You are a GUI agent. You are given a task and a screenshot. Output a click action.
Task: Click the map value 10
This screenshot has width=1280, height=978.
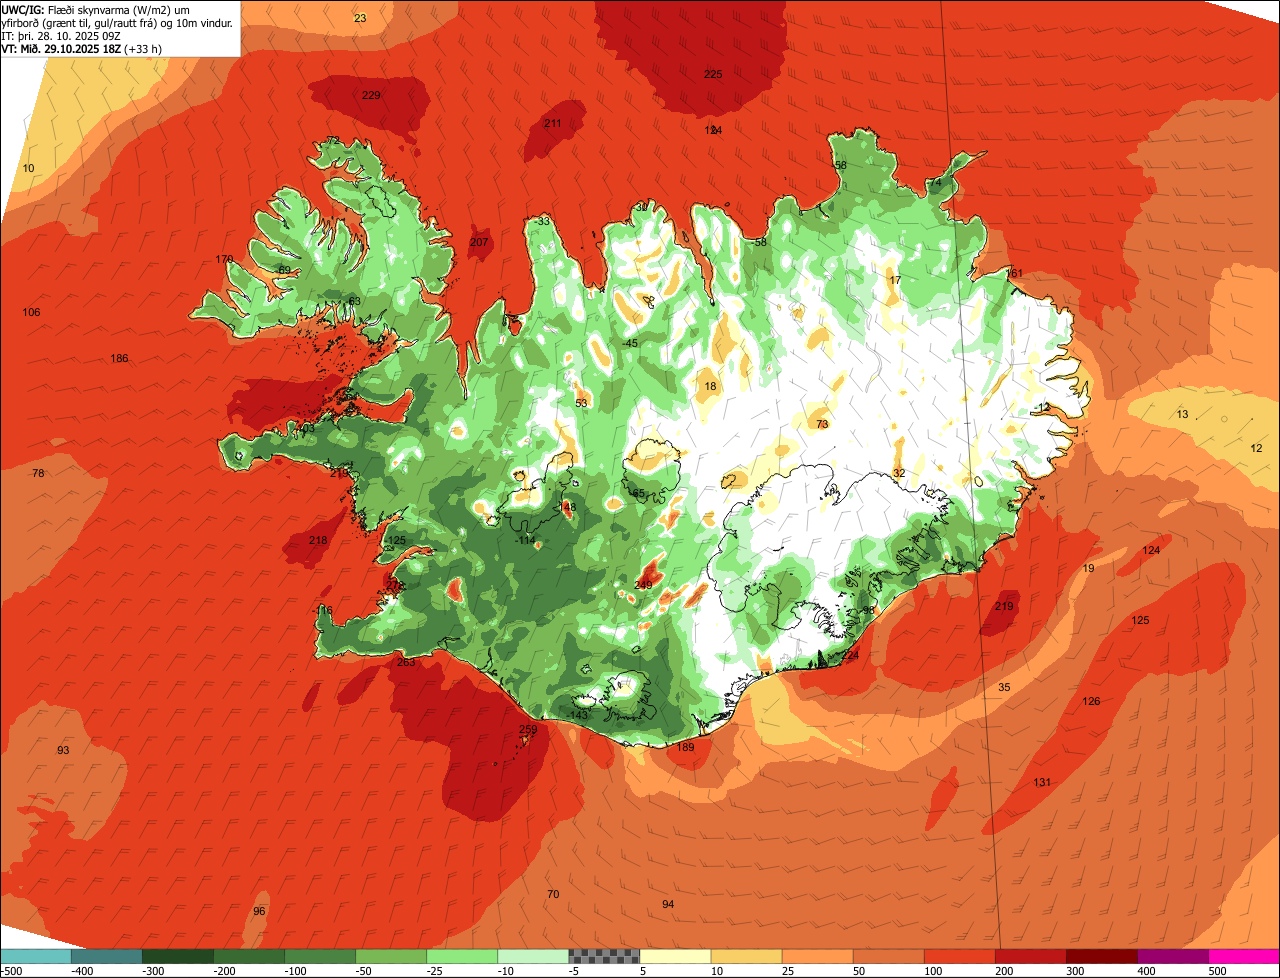(28, 167)
